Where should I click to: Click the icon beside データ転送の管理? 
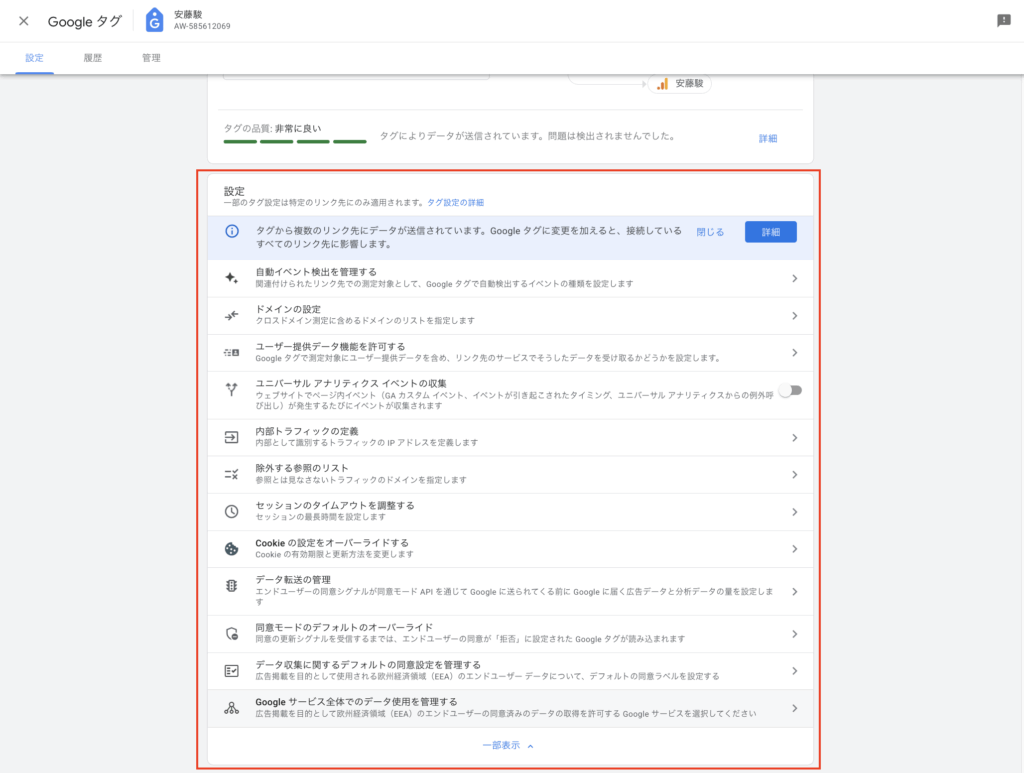click(x=231, y=586)
